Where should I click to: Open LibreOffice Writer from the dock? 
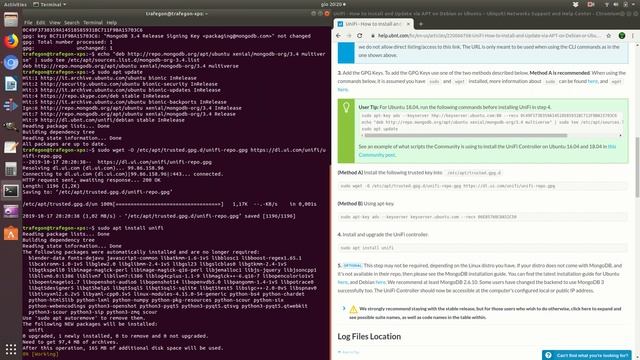[x=11, y=84]
